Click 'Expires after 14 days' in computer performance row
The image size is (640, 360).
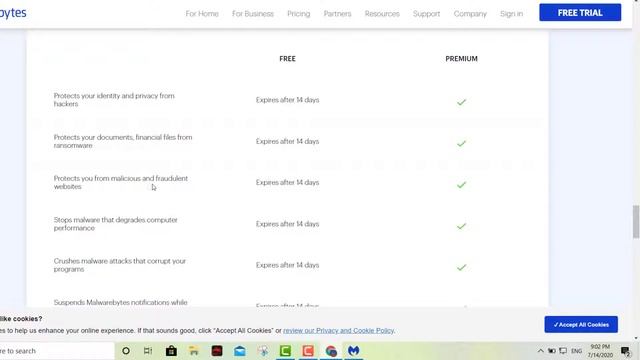click(x=287, y=224)
